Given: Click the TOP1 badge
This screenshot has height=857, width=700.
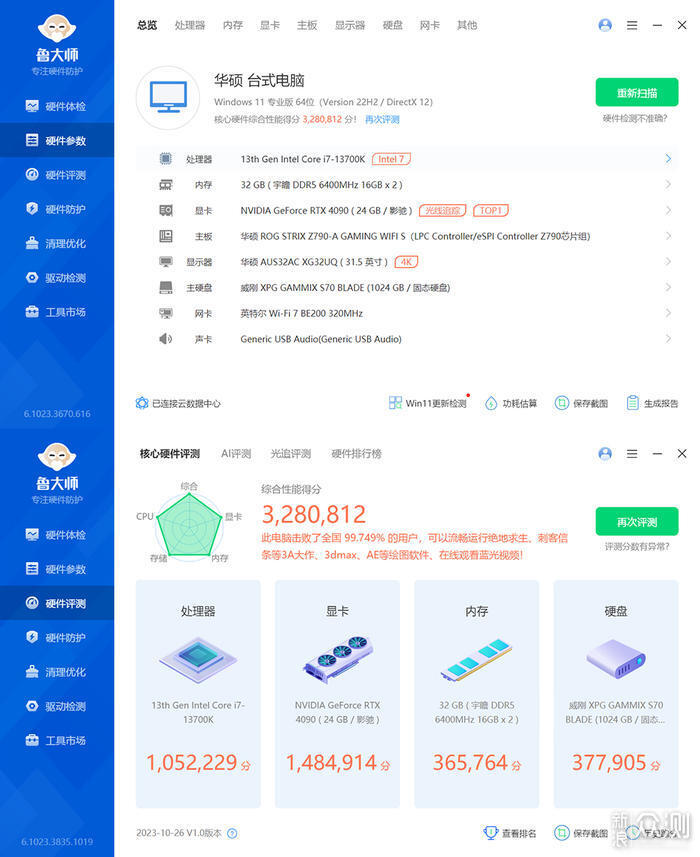Looking at the screenshot, I should (491, 210).
